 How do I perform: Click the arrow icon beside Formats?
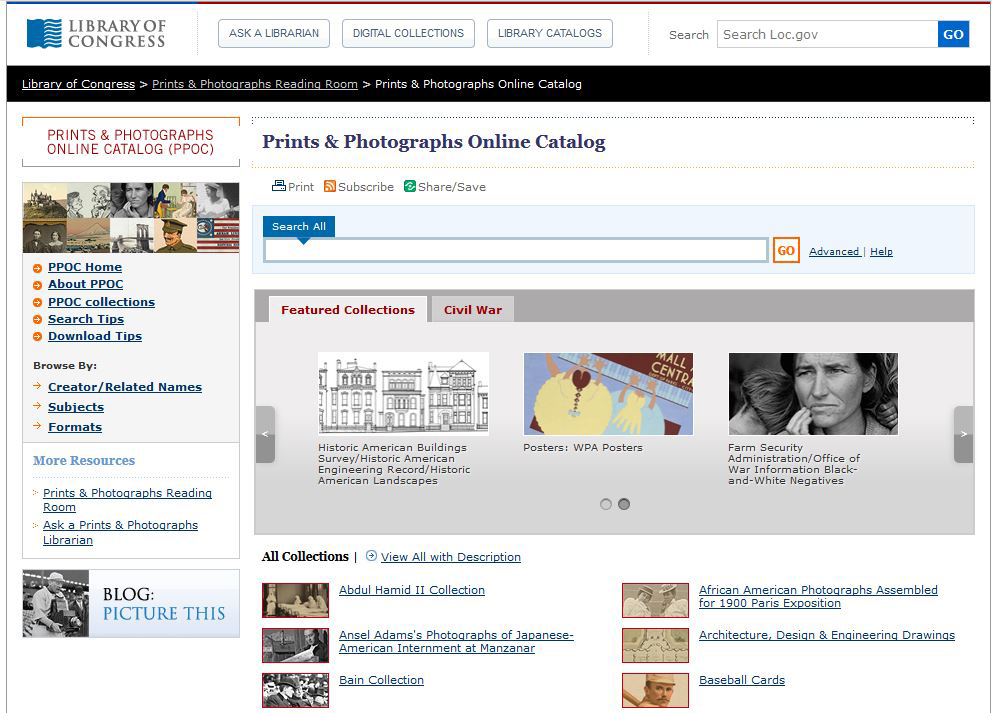pyautogui.click(x=37, y=426)
